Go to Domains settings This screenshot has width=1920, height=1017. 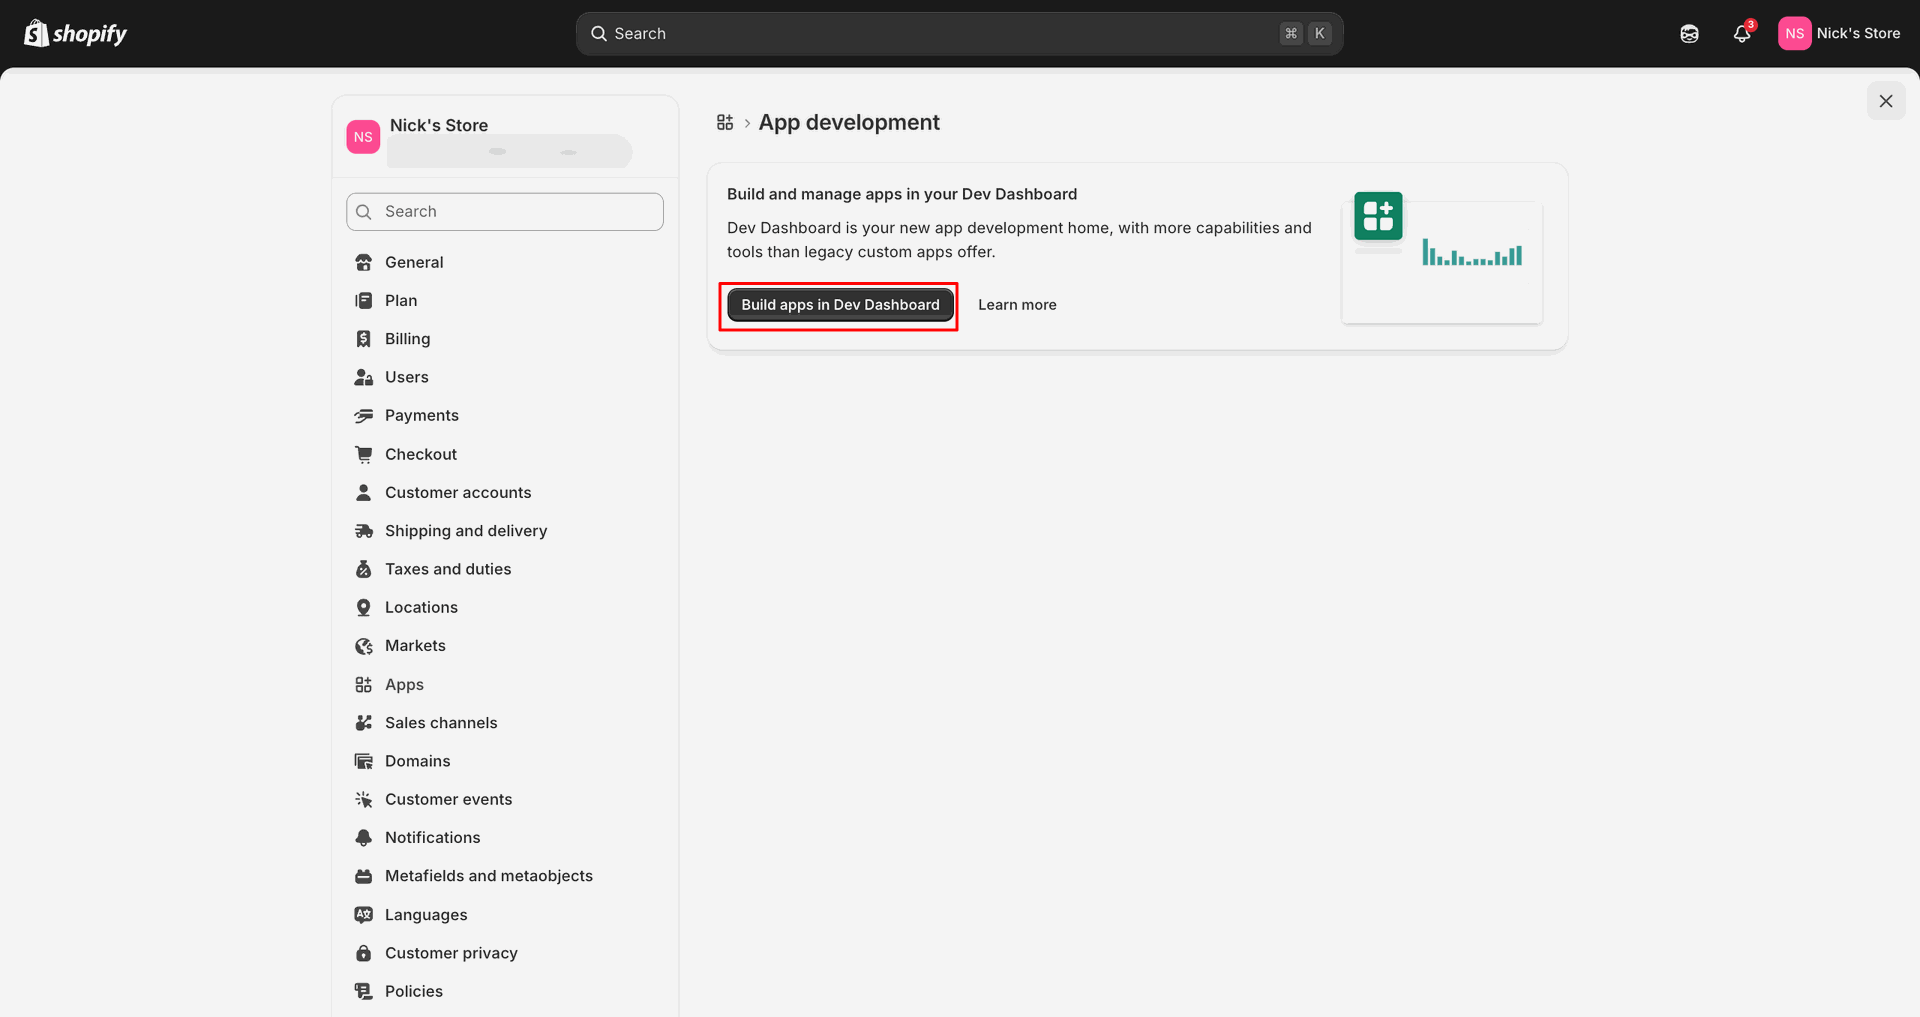click(417, 761)
